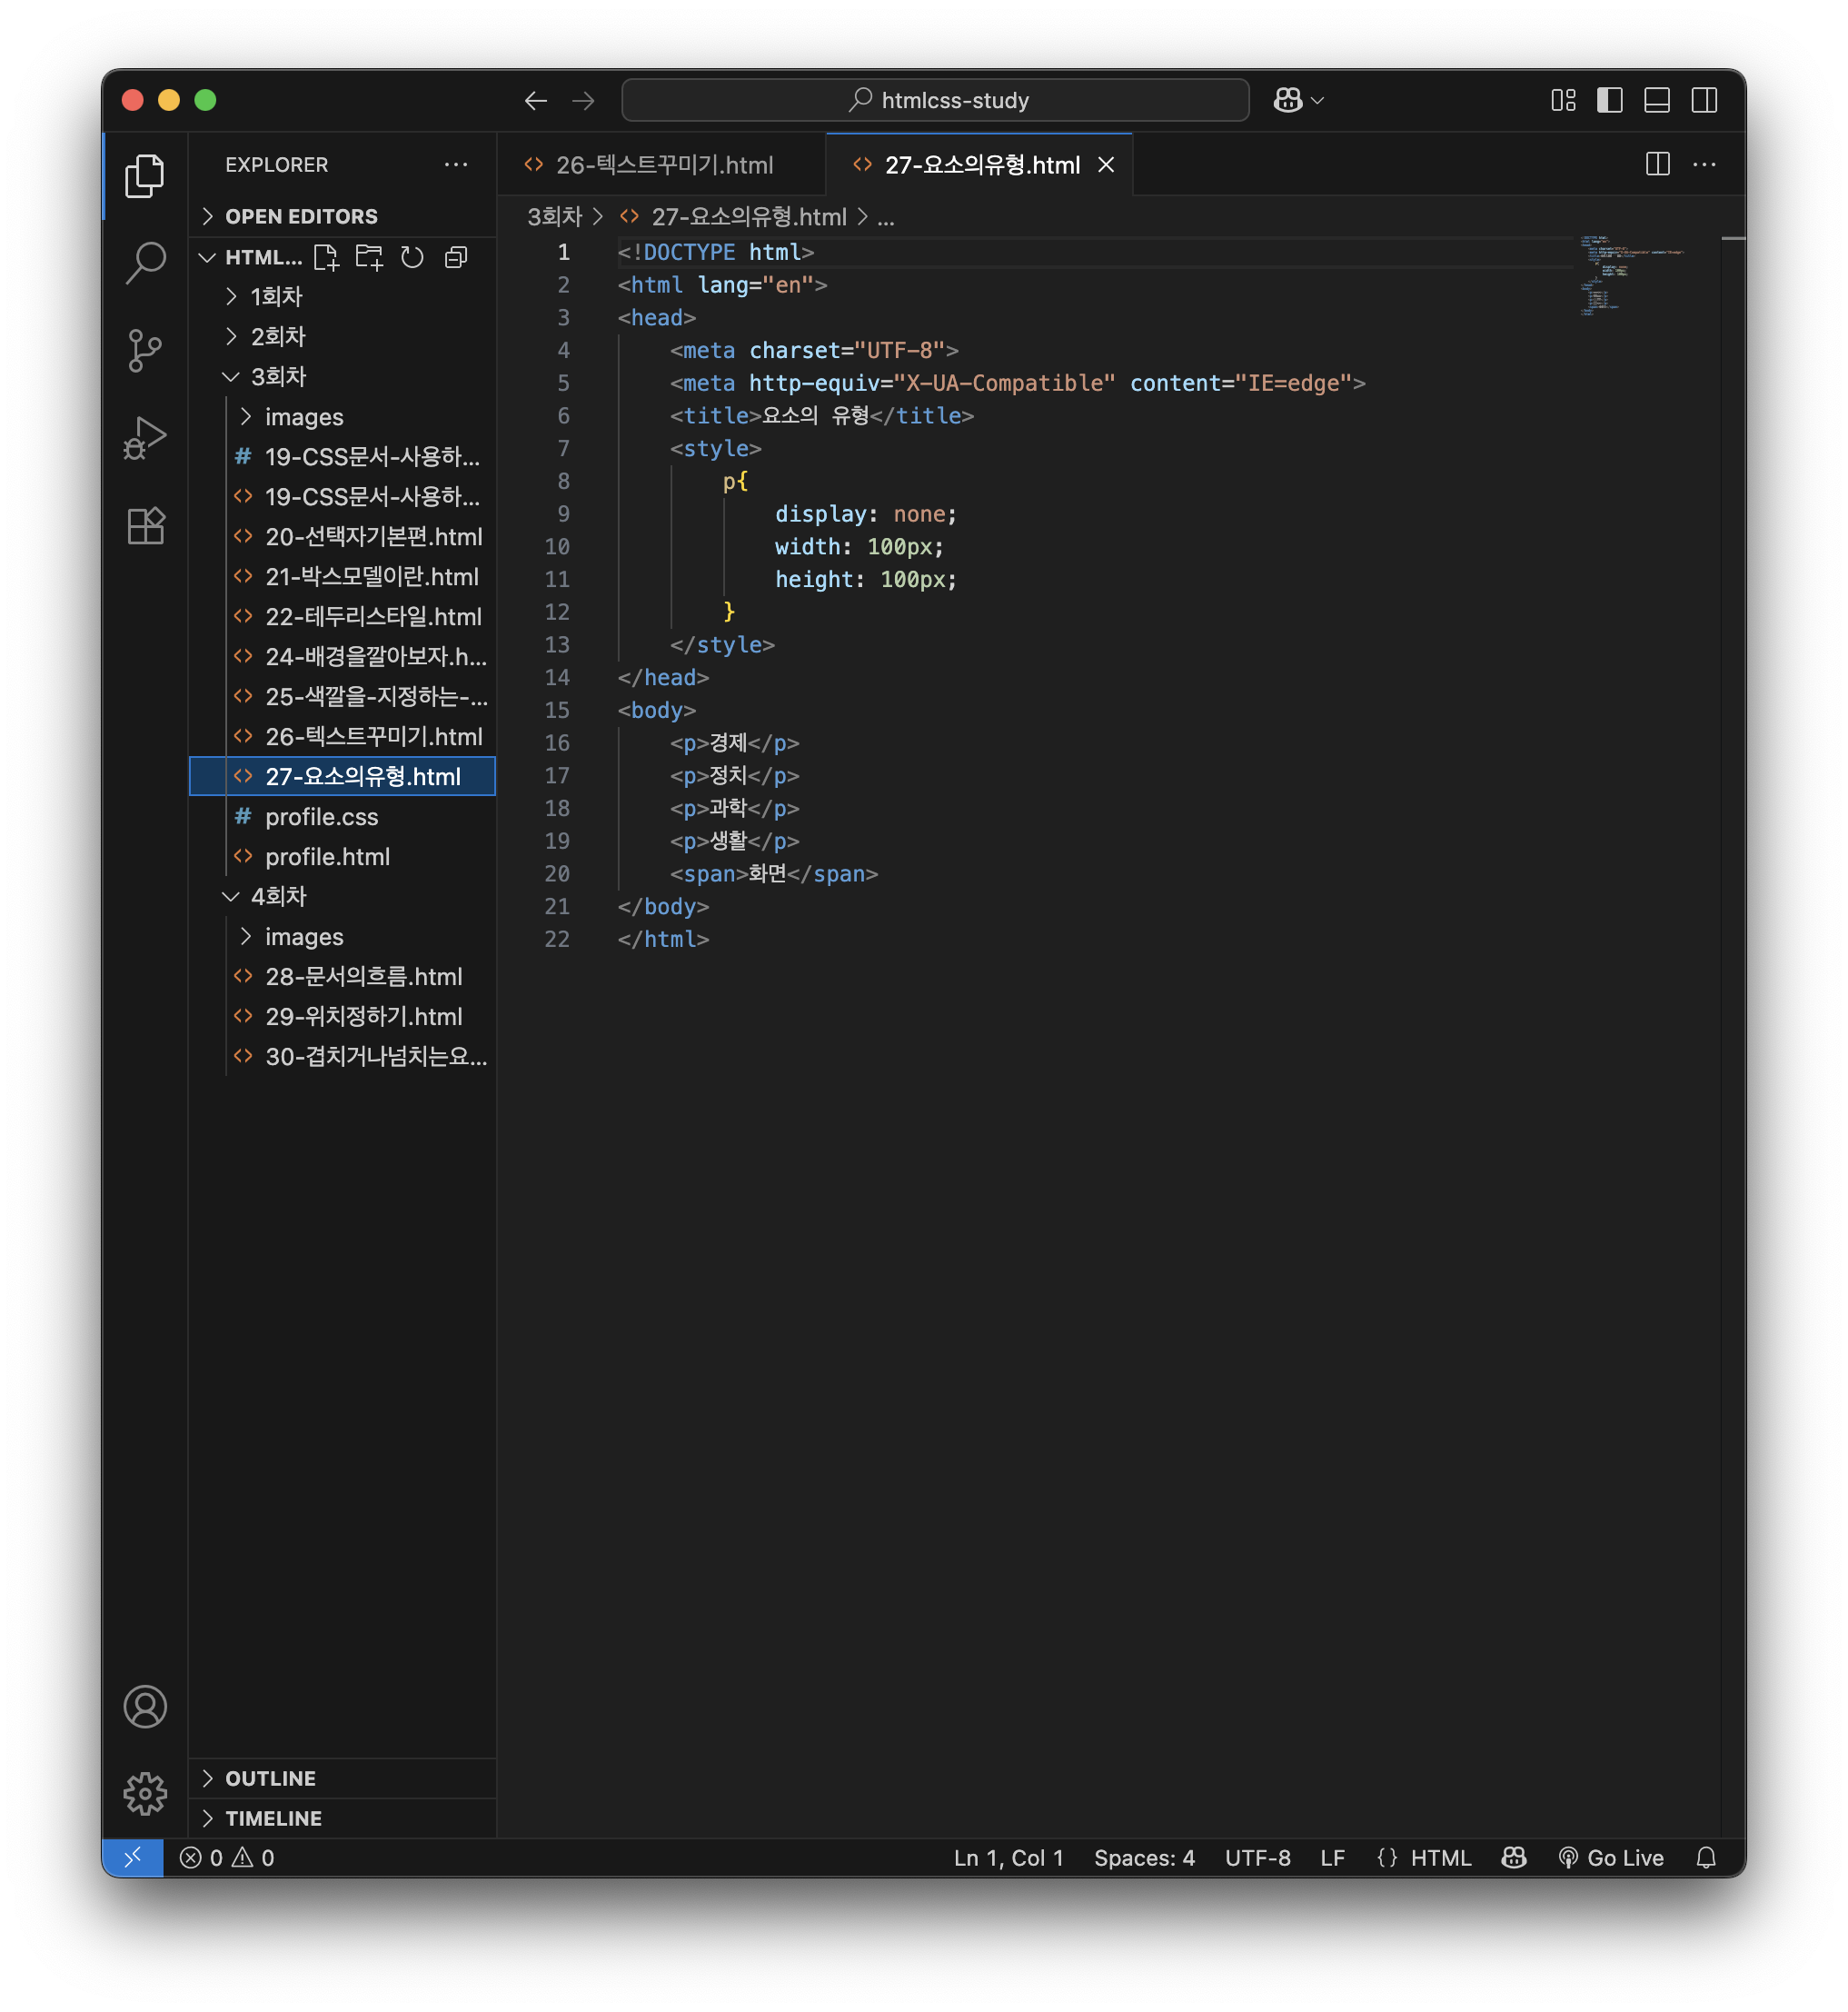The height and width of the screenshot is (2012, 1848).
Task: Toggle the primary side bar visibility
Action: click(x=1609, y=100)
